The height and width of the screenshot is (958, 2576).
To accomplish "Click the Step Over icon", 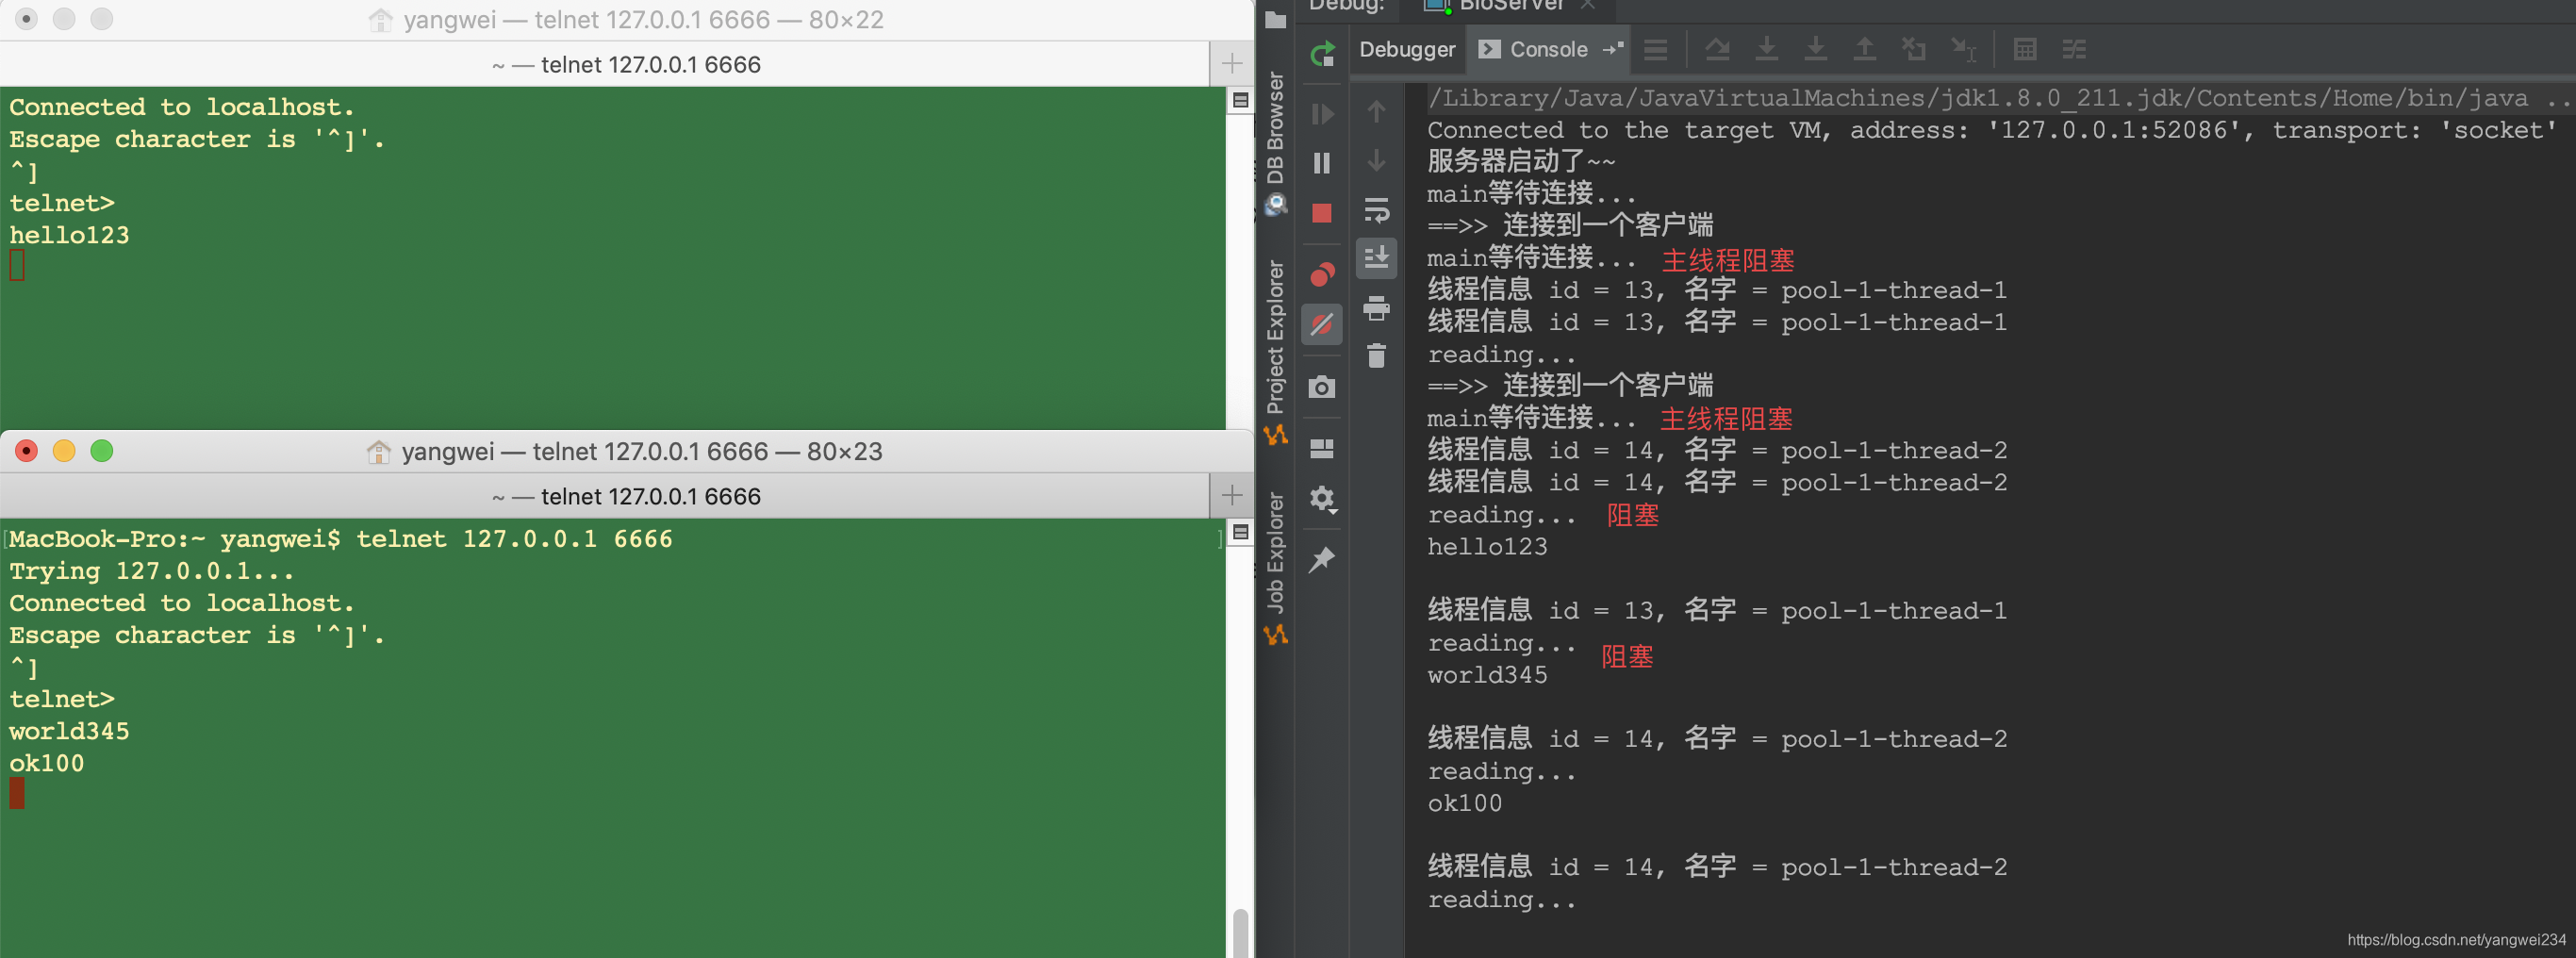I will (1717, 50).
